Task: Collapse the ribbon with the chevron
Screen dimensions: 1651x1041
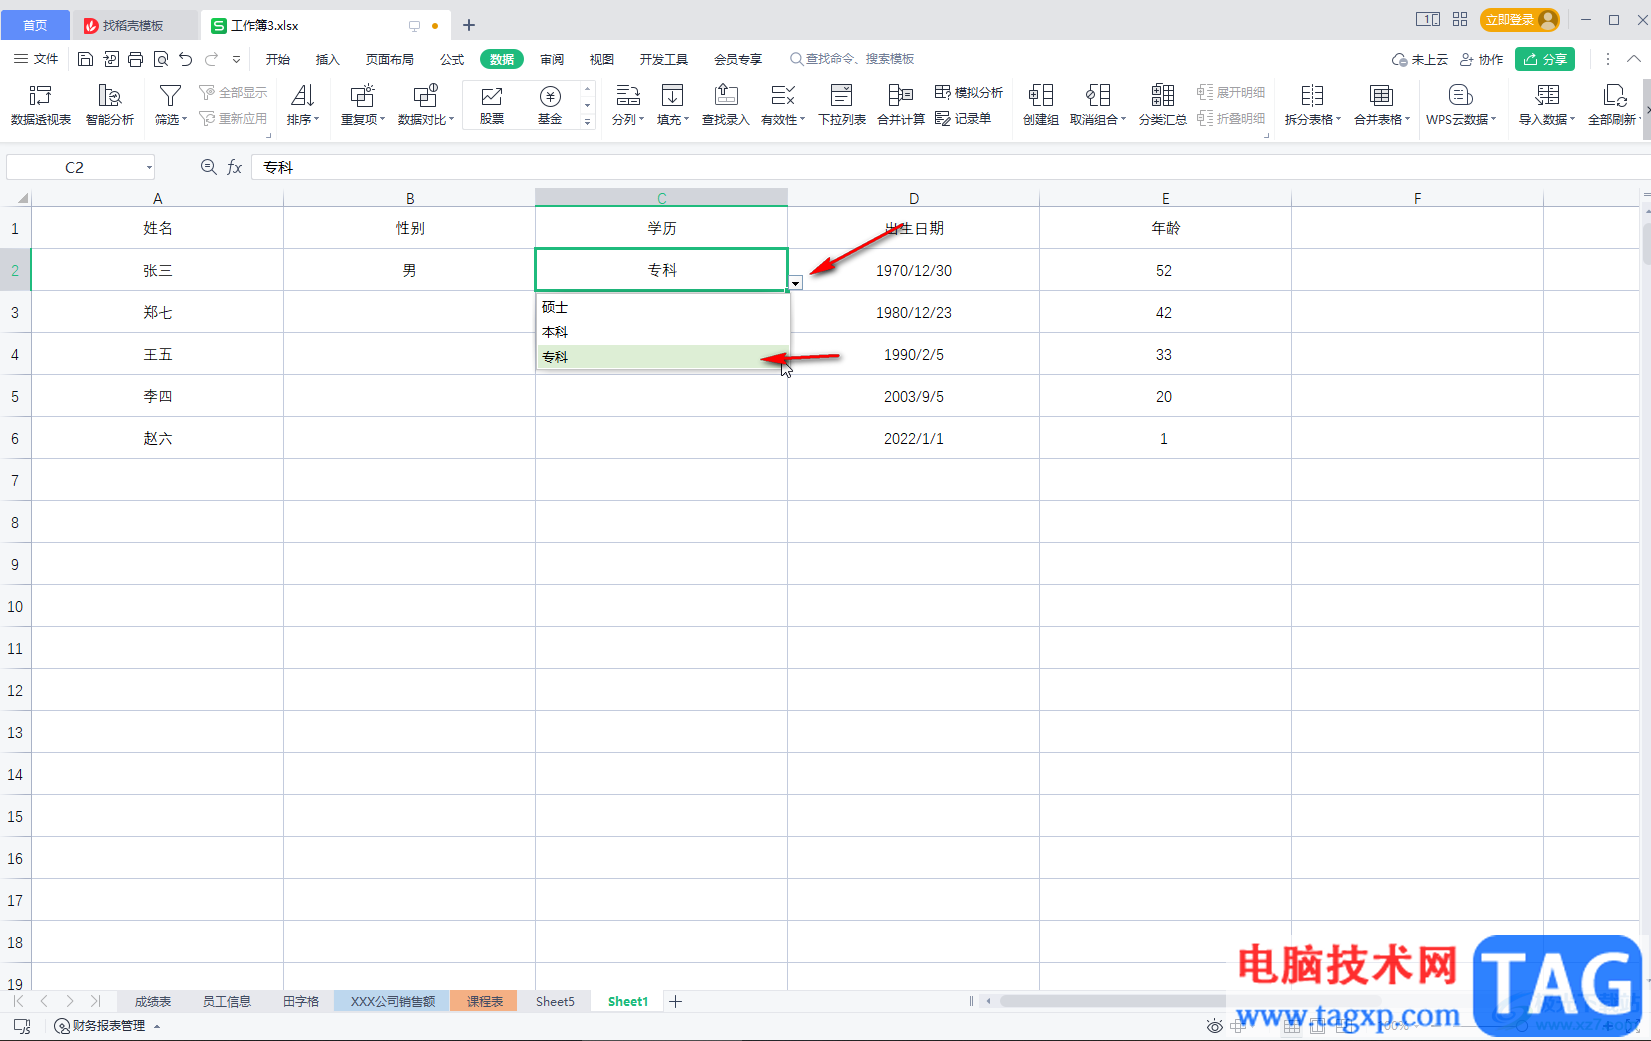Action: [x=1634, y=59]
